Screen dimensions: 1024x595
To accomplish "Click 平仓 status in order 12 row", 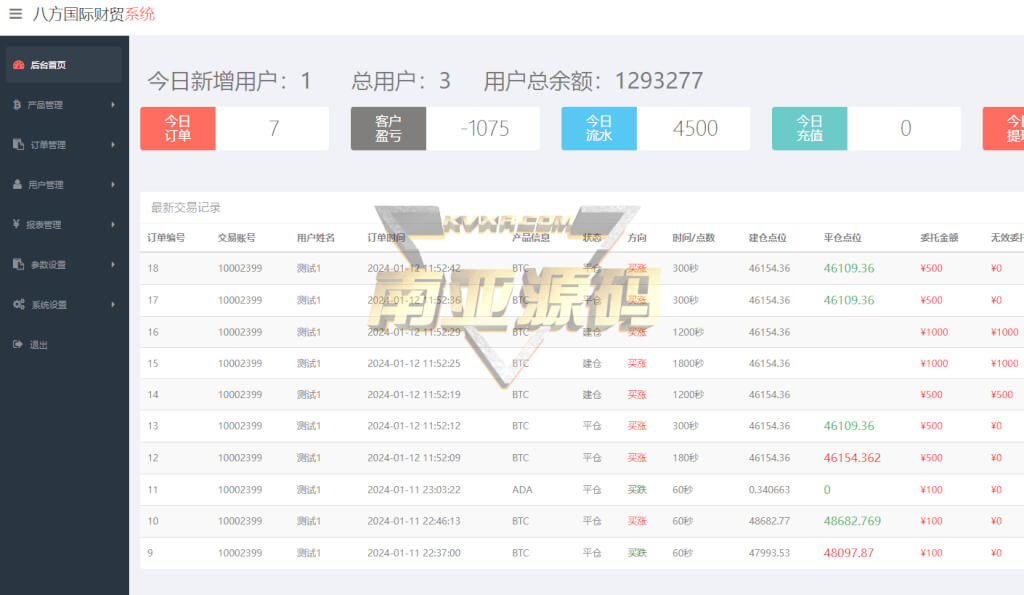I will (592, 458).
